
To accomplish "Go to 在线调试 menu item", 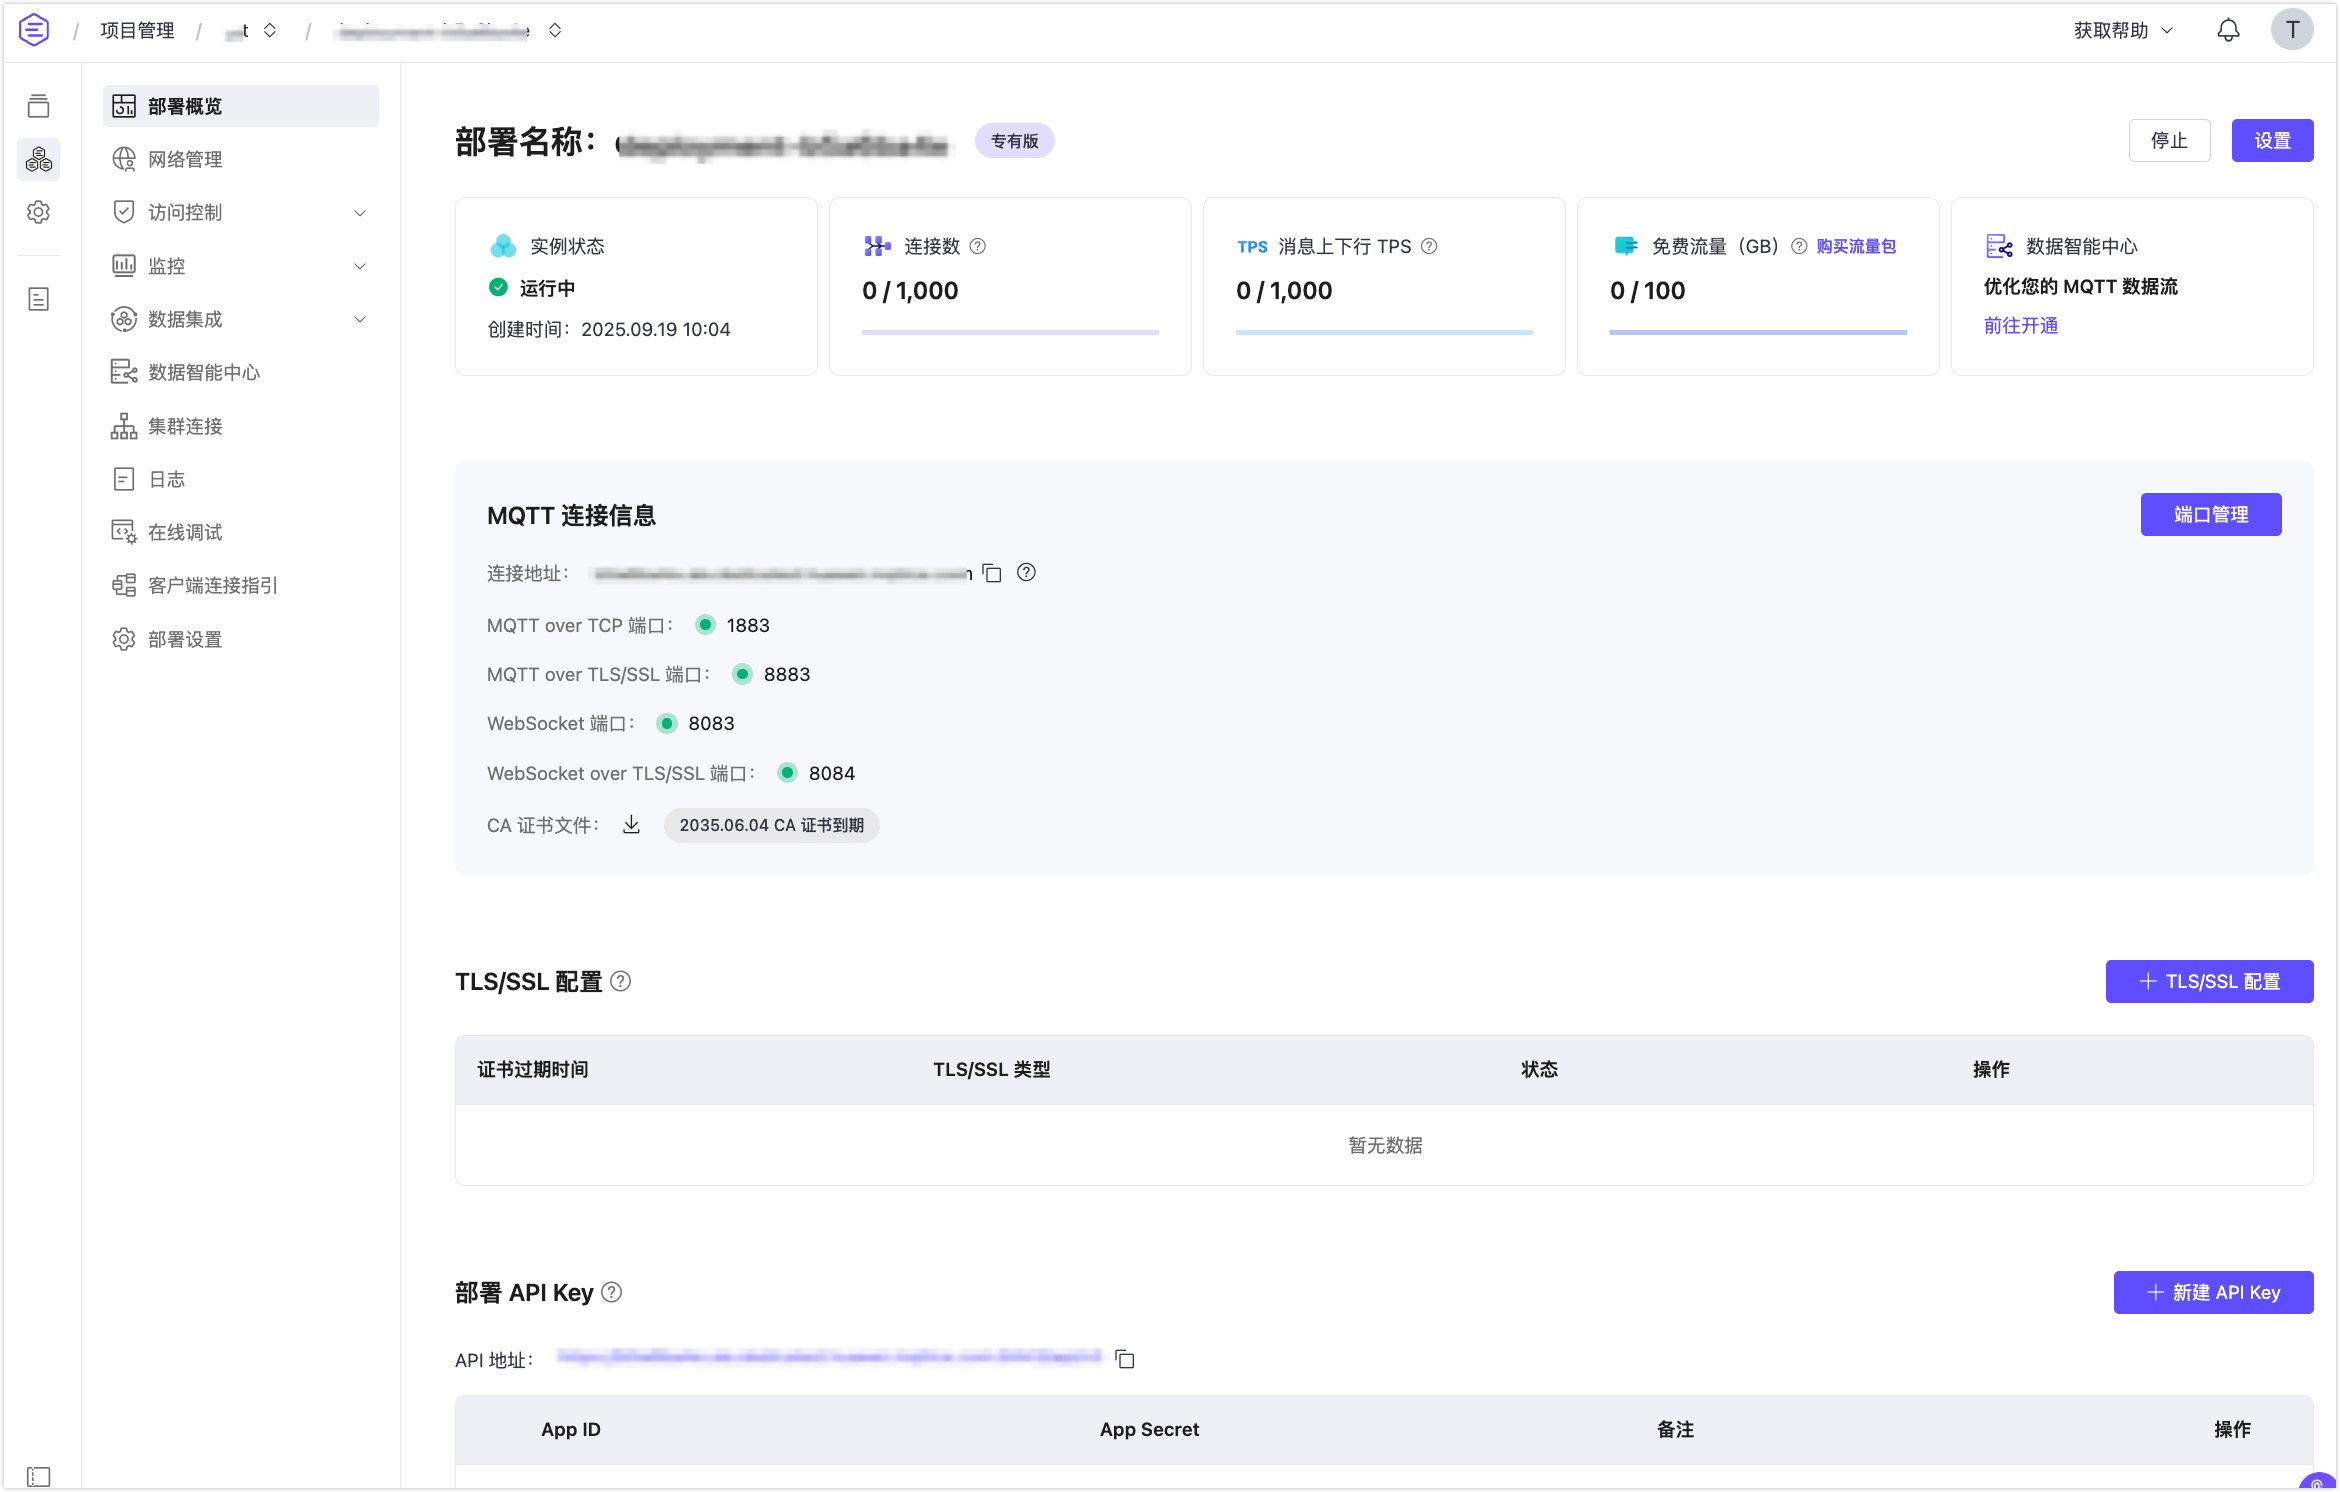I will (185, 532).
